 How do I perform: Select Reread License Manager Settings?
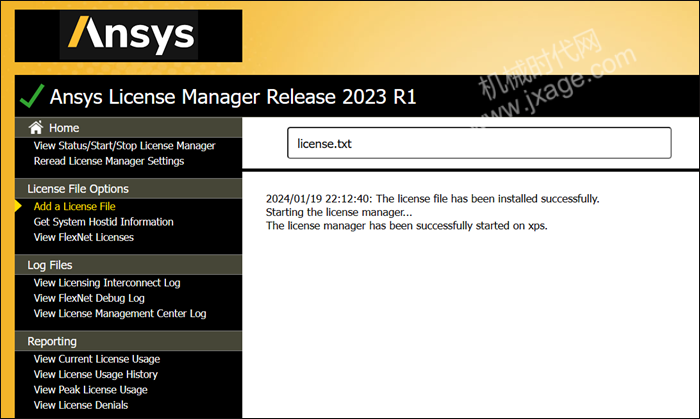108,161
